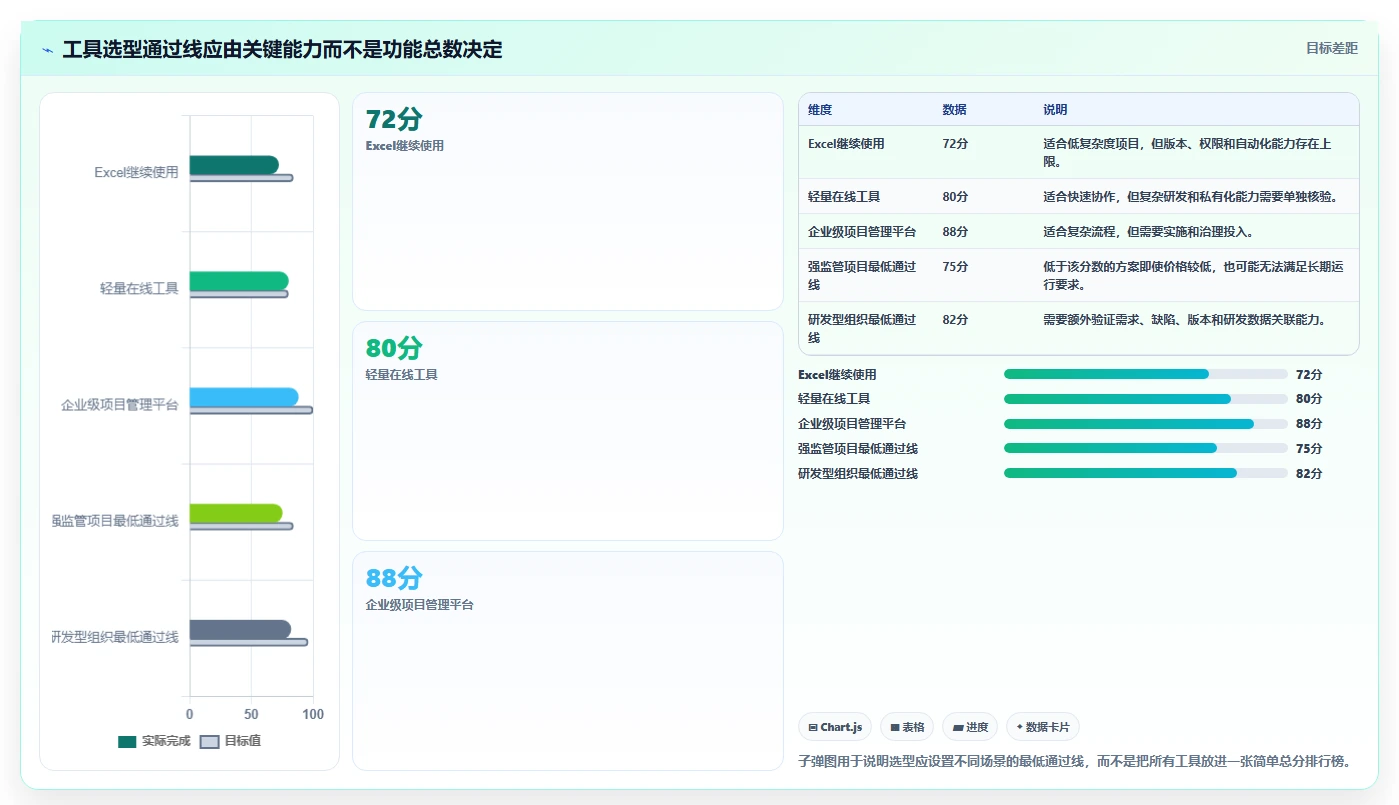Click the Excel继续使用 progress bar
The height and width of the screenshot is (805, 1399).
[1145, 374]
